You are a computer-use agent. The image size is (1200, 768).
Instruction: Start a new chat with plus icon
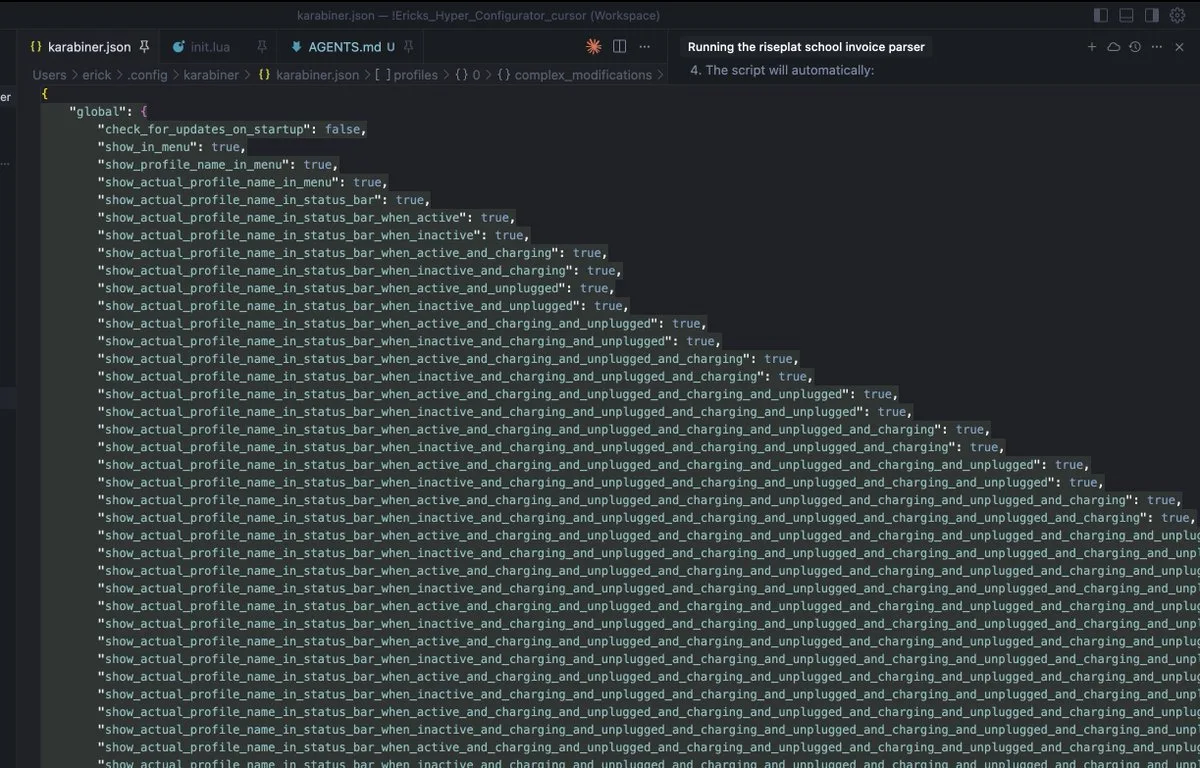coord(1092,47)
